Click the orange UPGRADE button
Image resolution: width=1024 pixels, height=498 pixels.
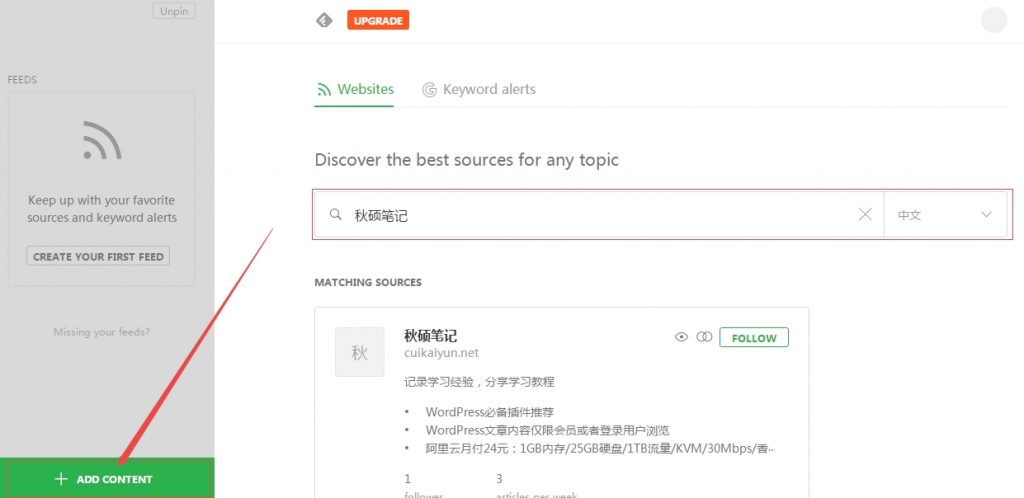tap(378, 20)
